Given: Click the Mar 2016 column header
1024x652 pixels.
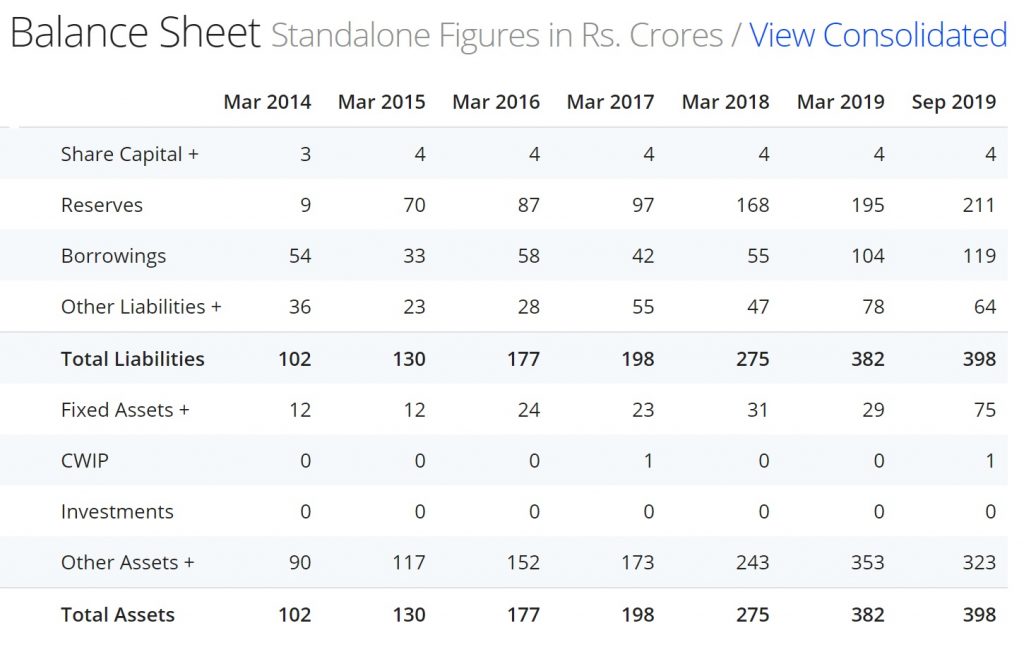Looking at the screenshot, I should coord(496,102).
